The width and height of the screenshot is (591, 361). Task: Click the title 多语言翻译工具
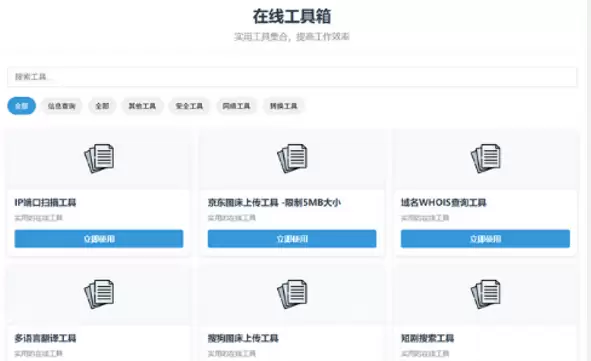45,338
